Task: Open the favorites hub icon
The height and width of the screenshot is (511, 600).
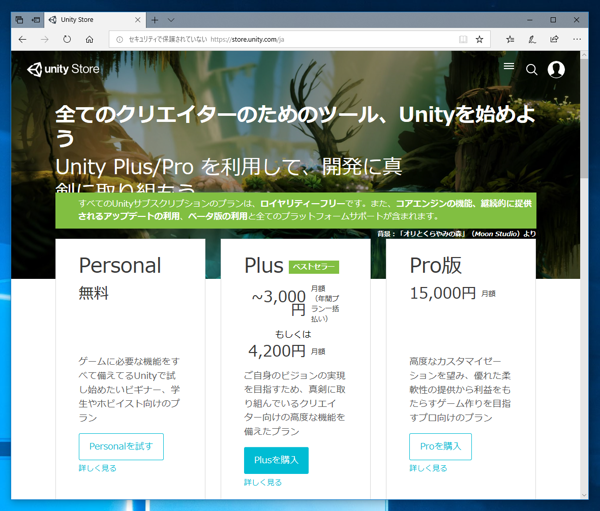Action: tap(510, 39)
